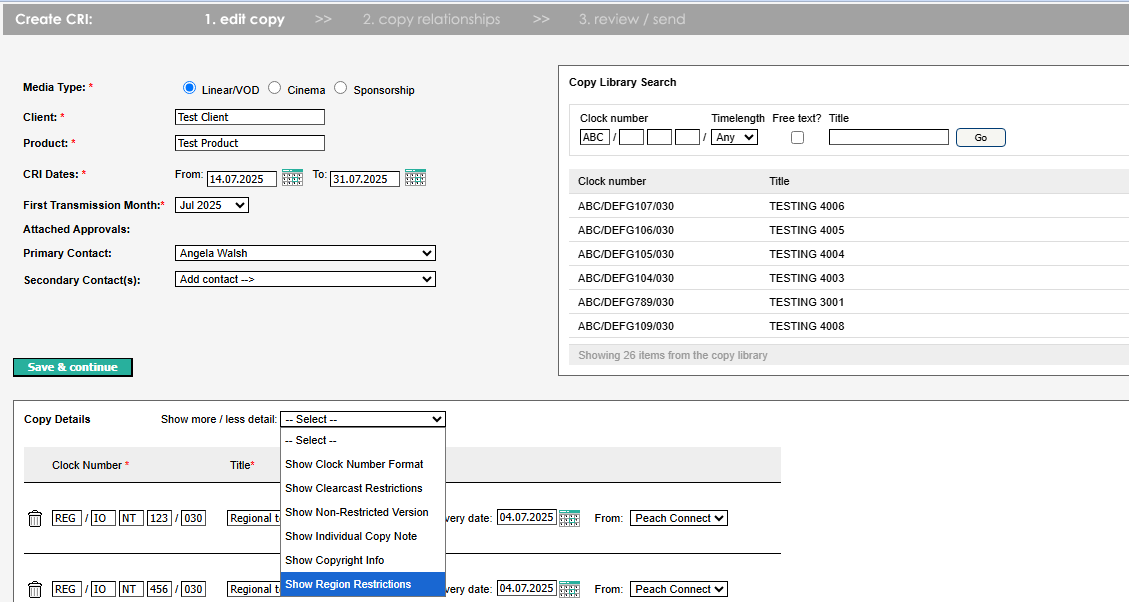Click the ABC clock number search field
This screenshot has width=1129, height=602.
[595, 137]
